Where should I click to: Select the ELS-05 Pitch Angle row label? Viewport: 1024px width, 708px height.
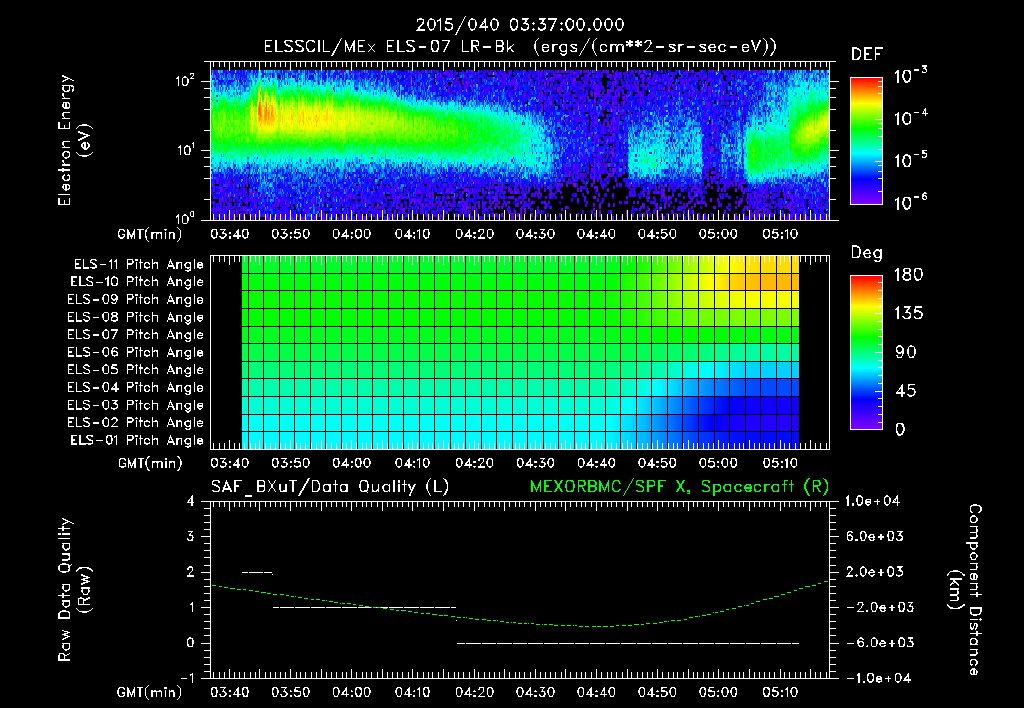(x=135, y=370)
